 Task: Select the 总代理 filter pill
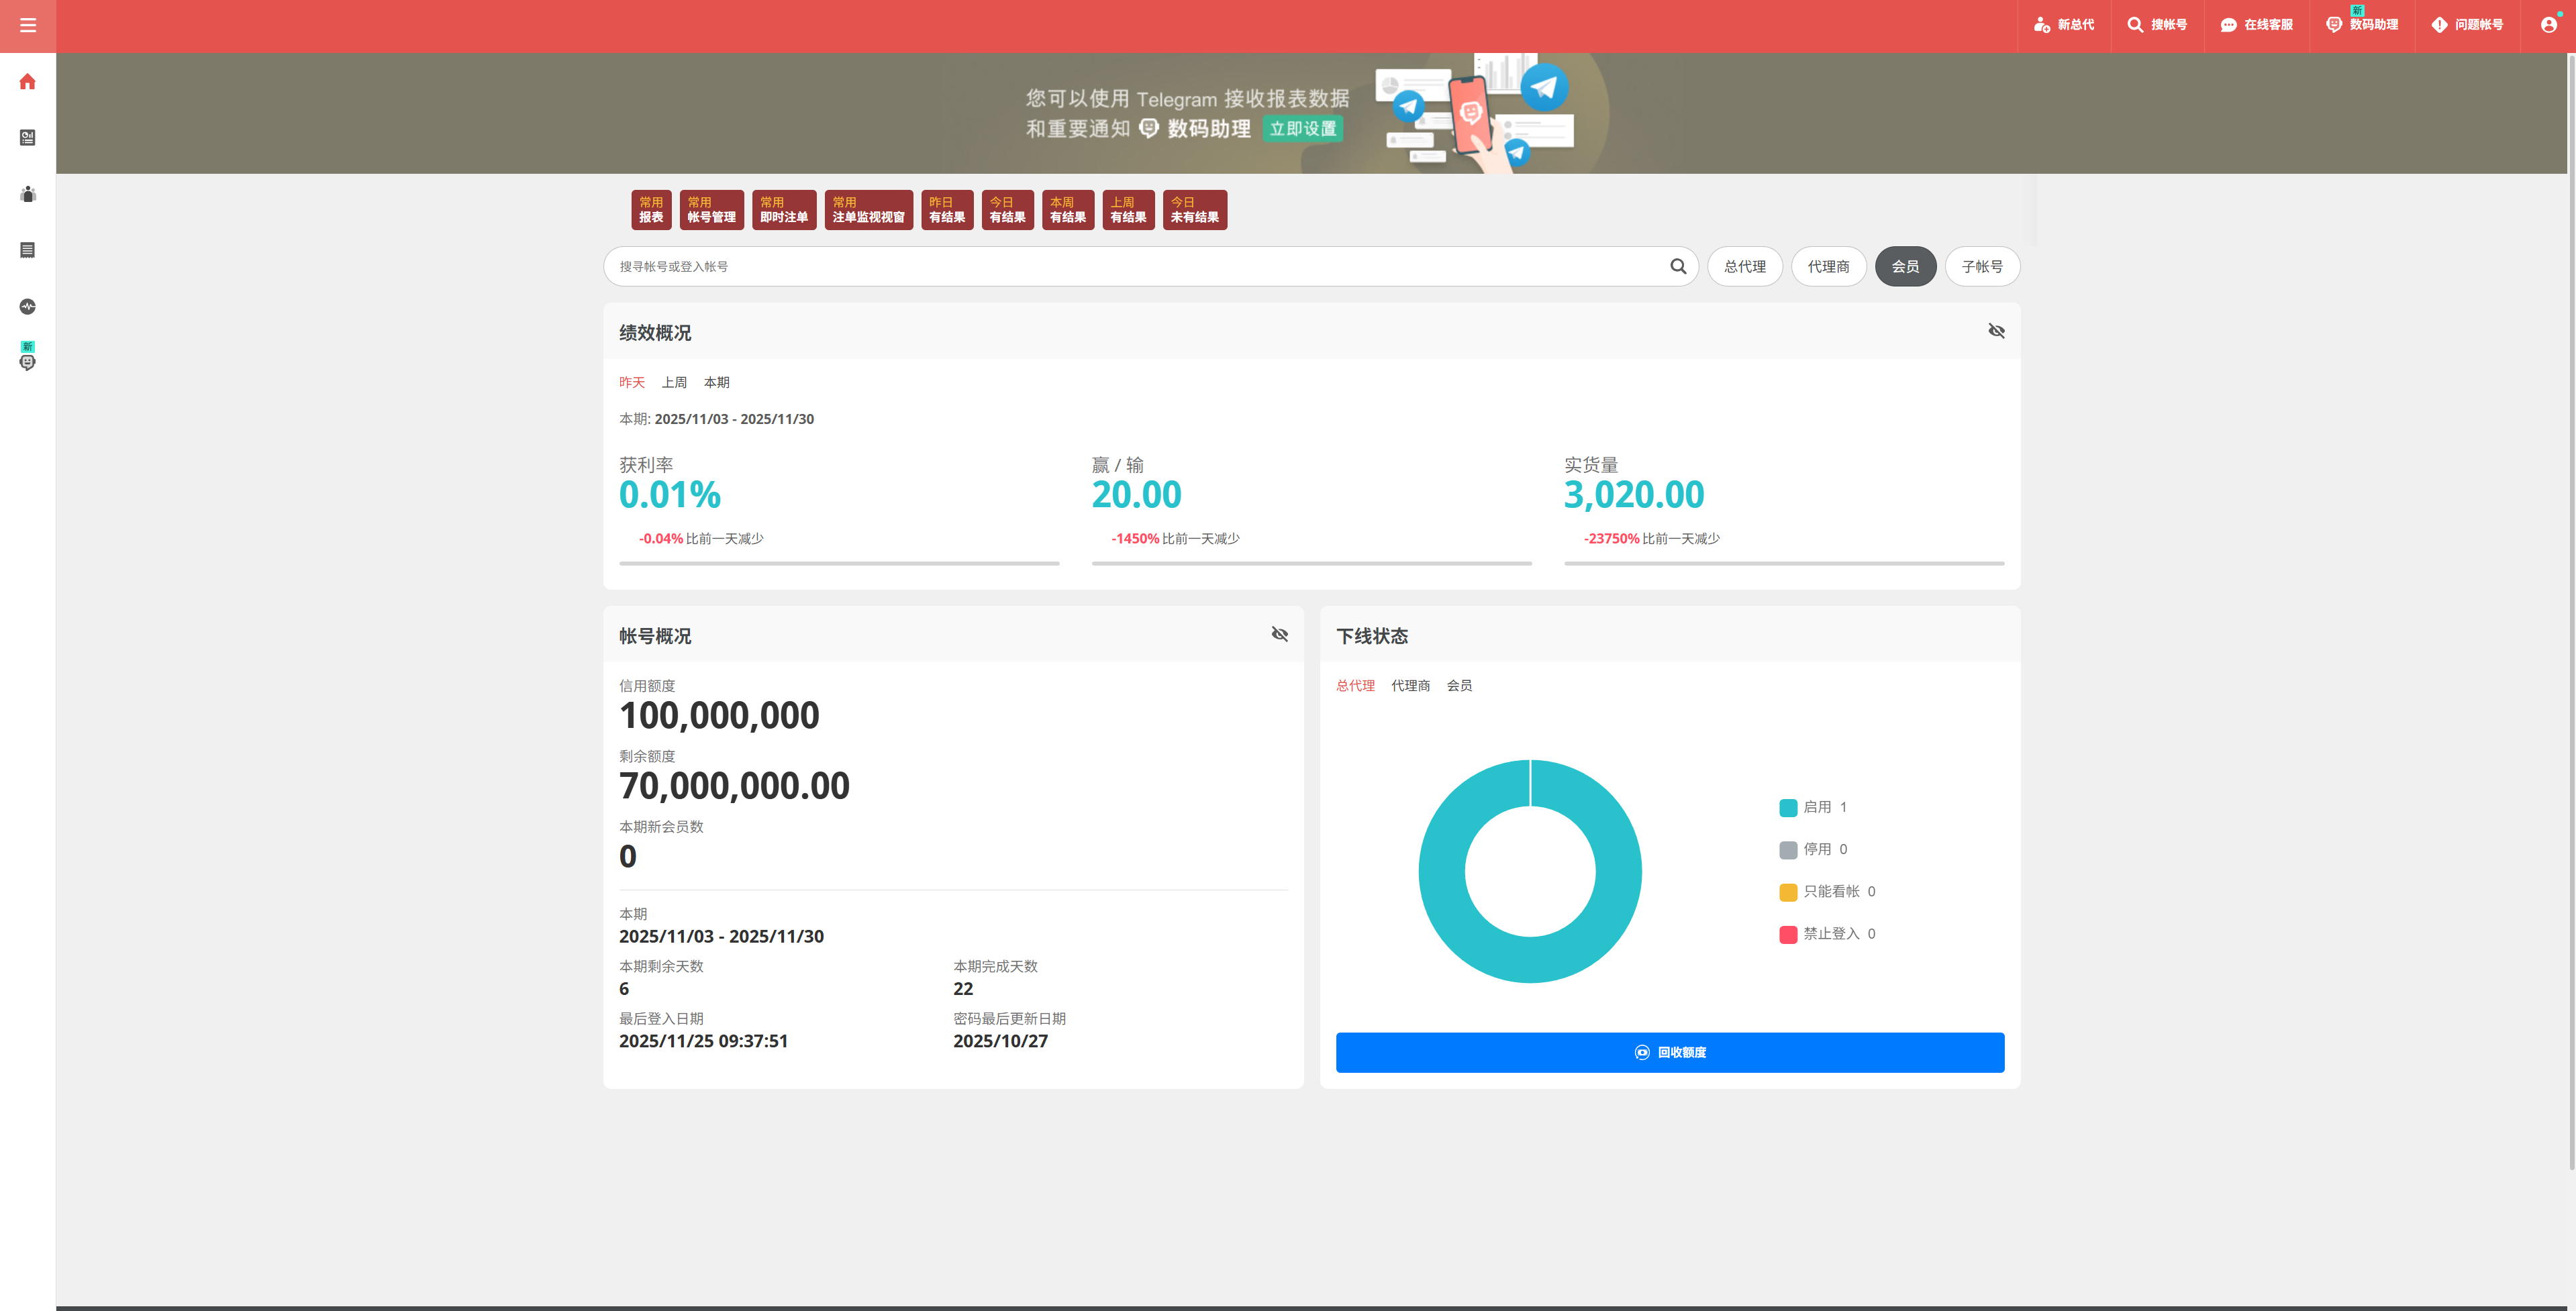tap(1744, 267)
